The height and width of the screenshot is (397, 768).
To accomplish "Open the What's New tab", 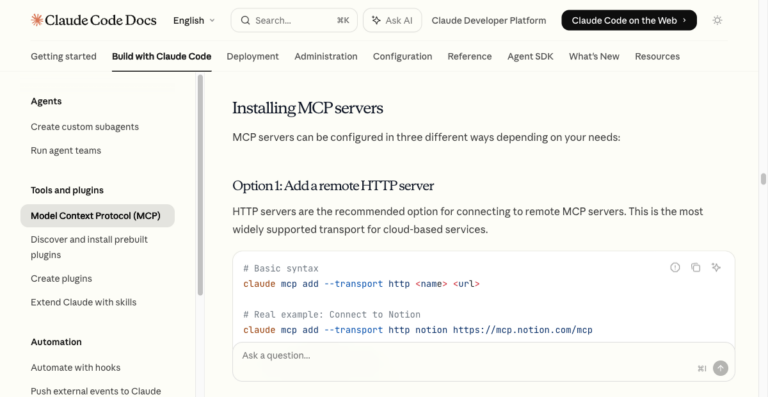I will click(594, 56).
